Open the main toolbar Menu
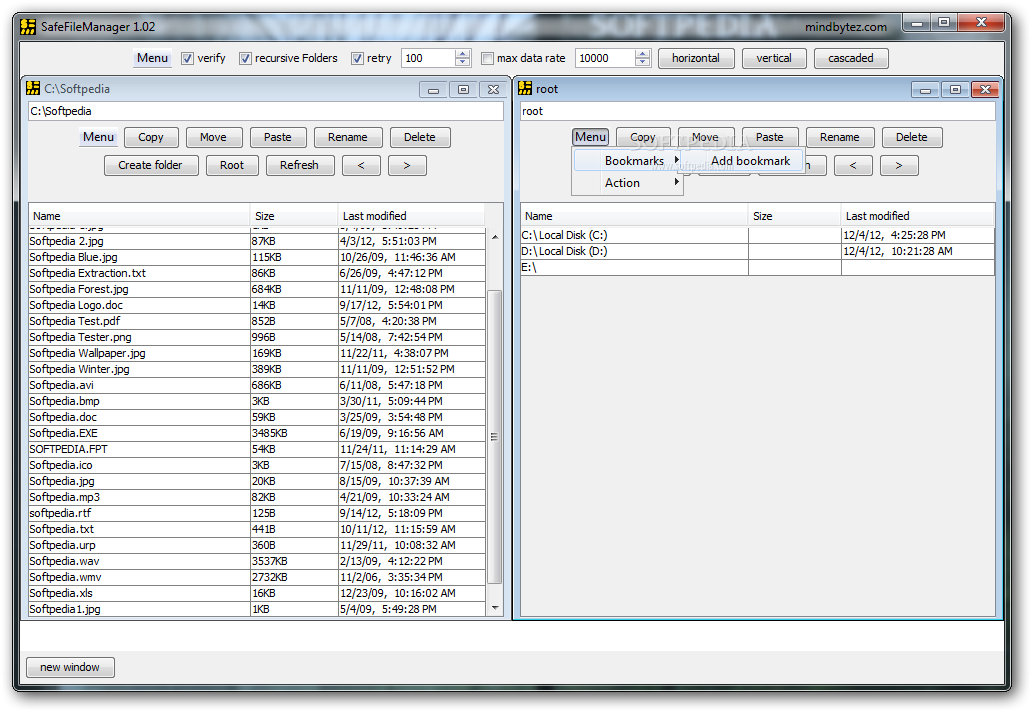1032x712 pixels. coord(152,58)
